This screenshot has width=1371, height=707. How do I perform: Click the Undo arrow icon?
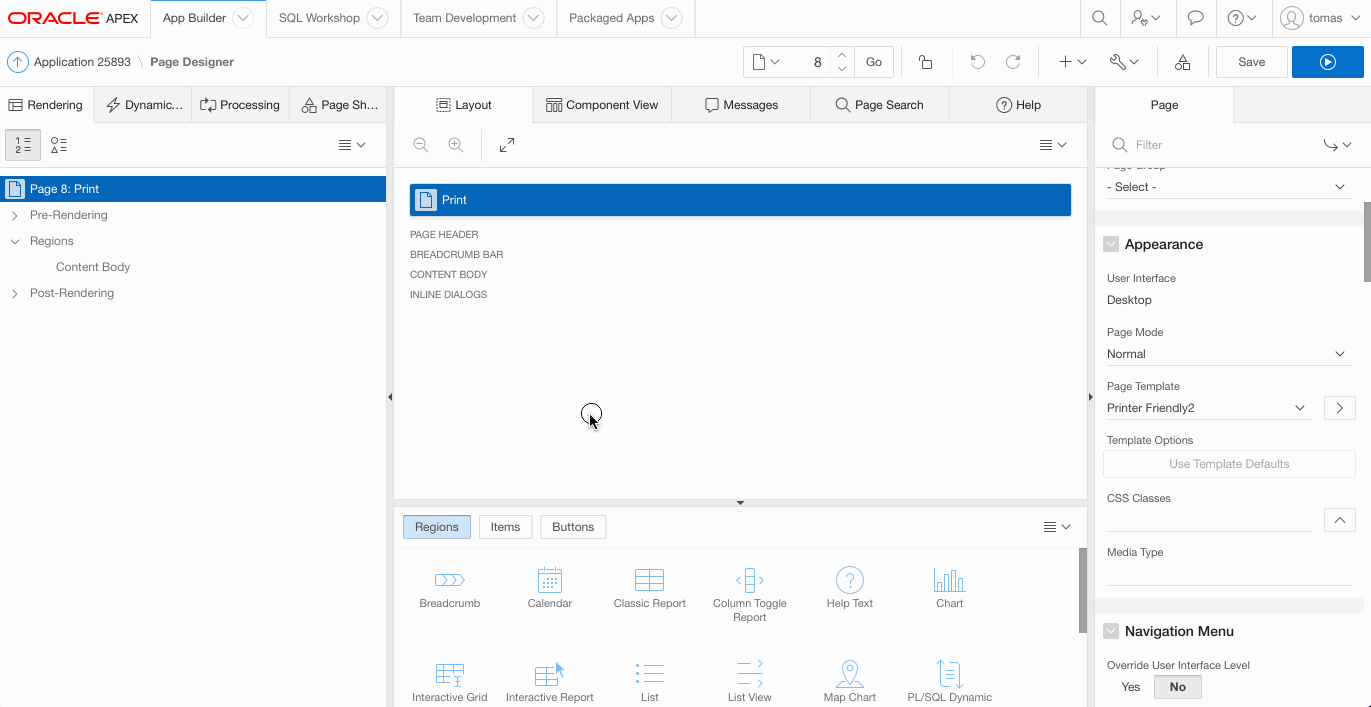(x=977, y=62)
